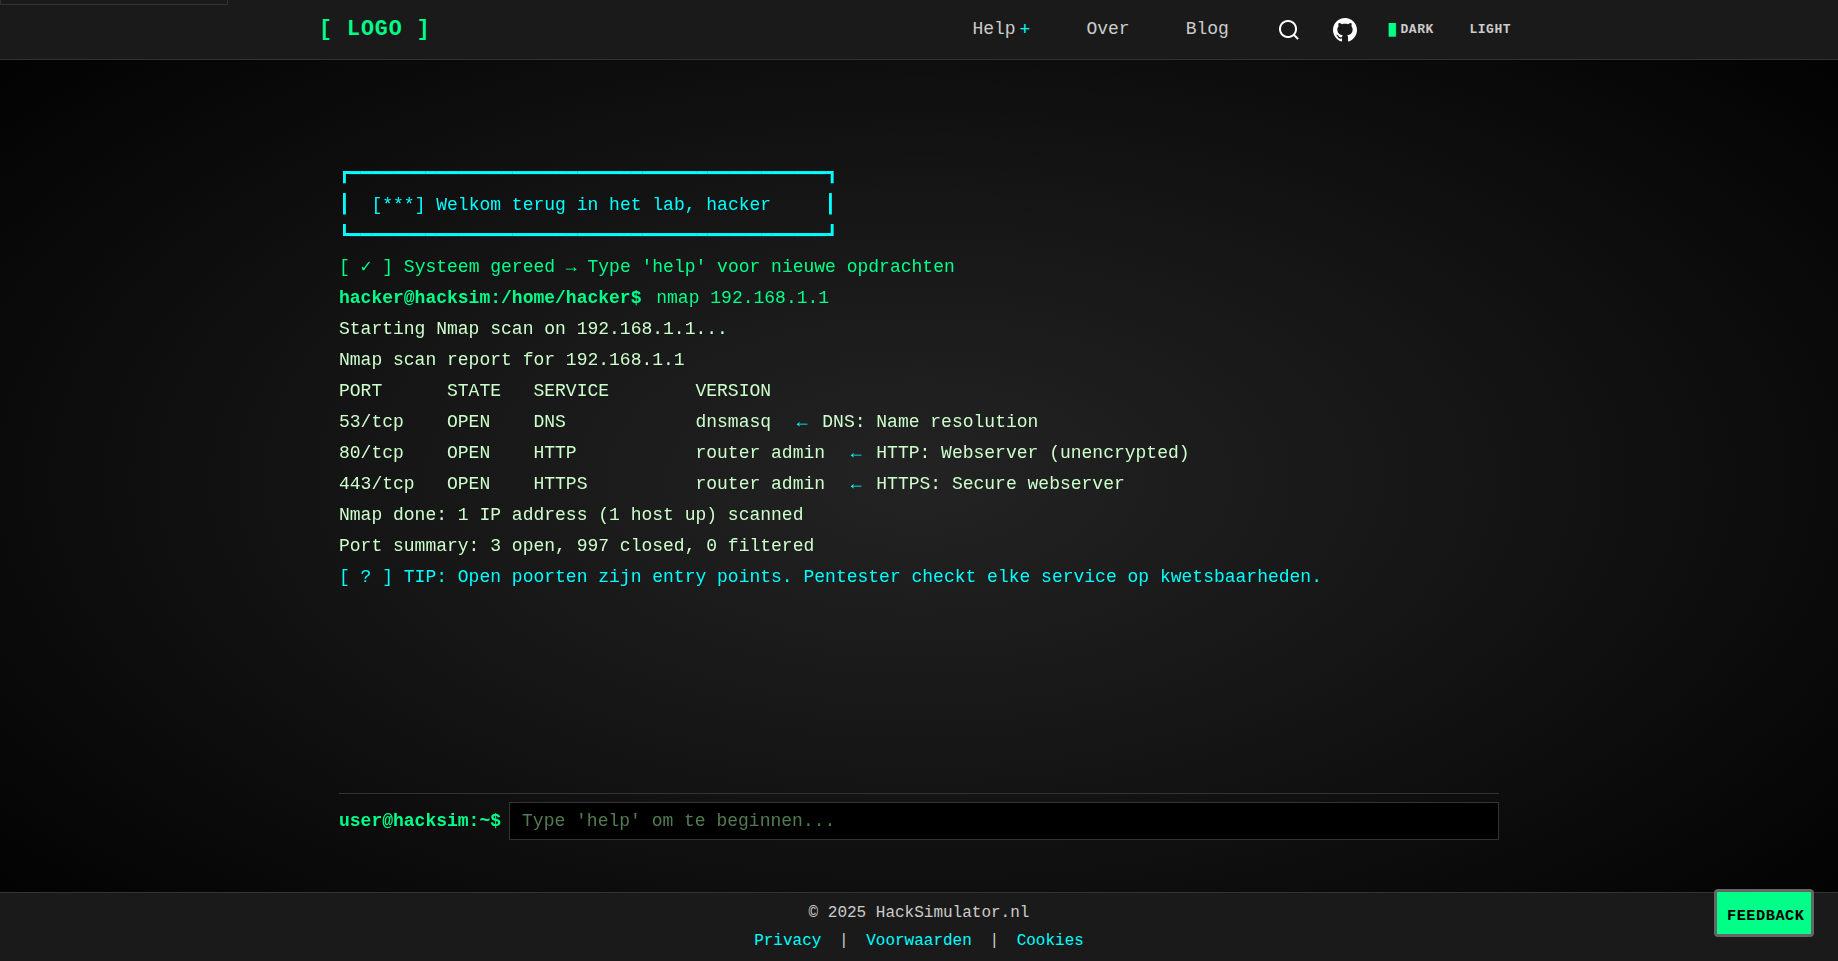The image size is (1838, 961).
Task: Click the LOGO in the header
Action: 374,29
